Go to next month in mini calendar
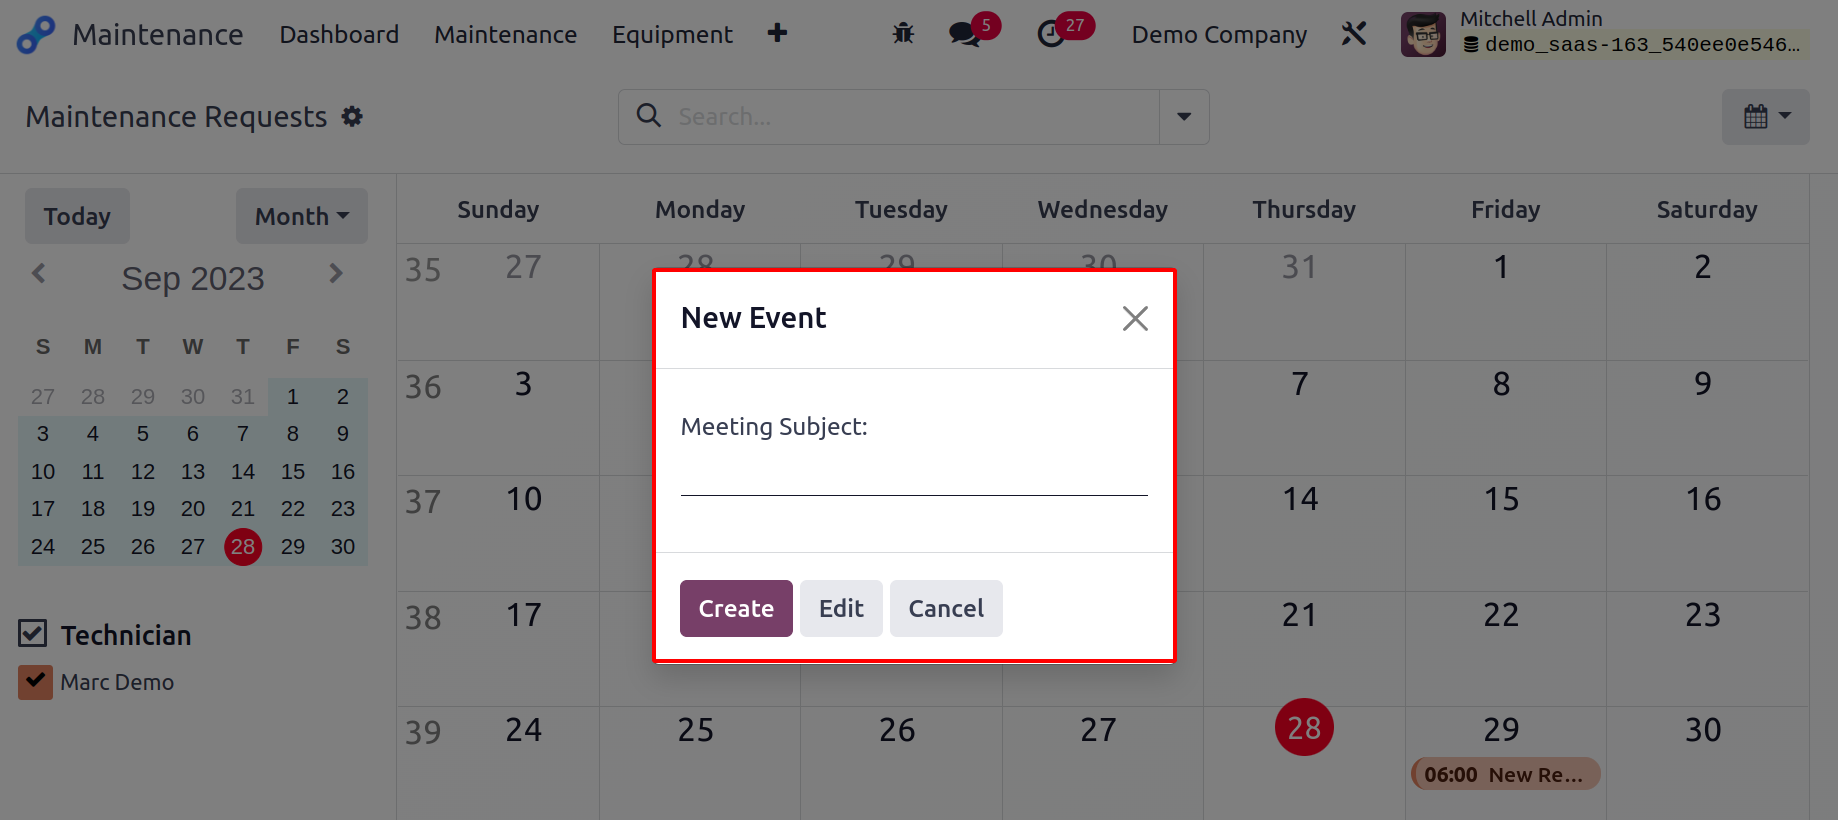Screen dimensions: 1838x820 click(336, 273)
